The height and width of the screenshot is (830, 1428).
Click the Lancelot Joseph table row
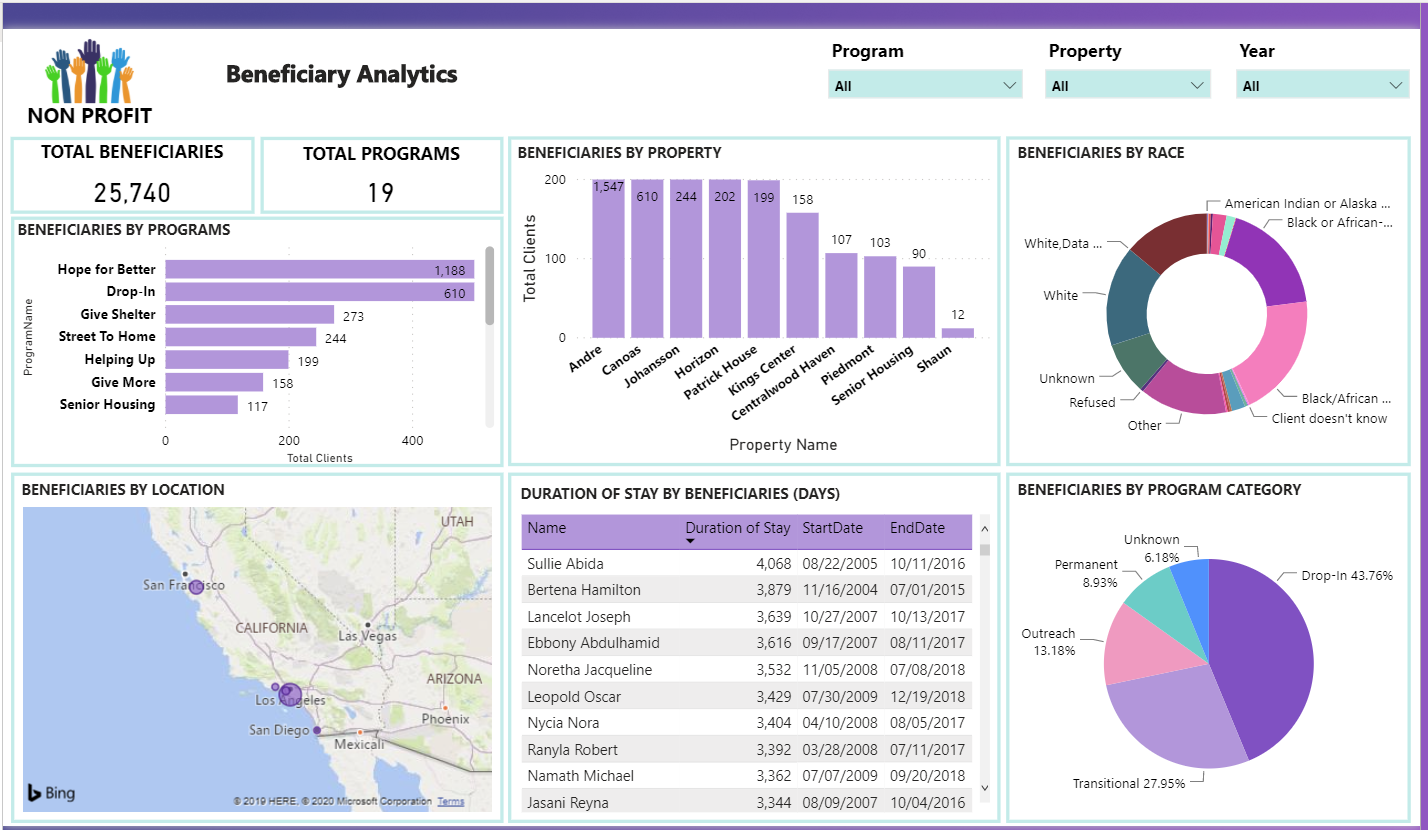pos(749,616)
